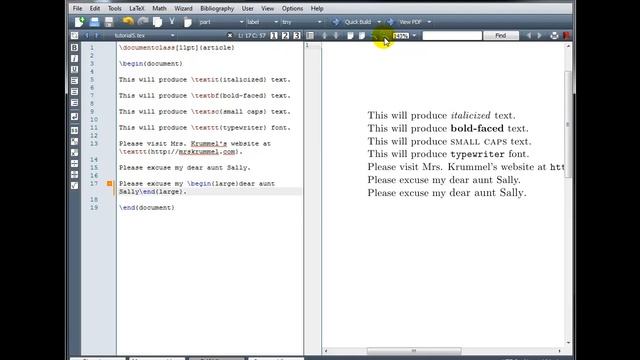The height and width of the screenshot is (360, 640).
Task: Apply Bold from left sidebar
Action: (74, 48)
